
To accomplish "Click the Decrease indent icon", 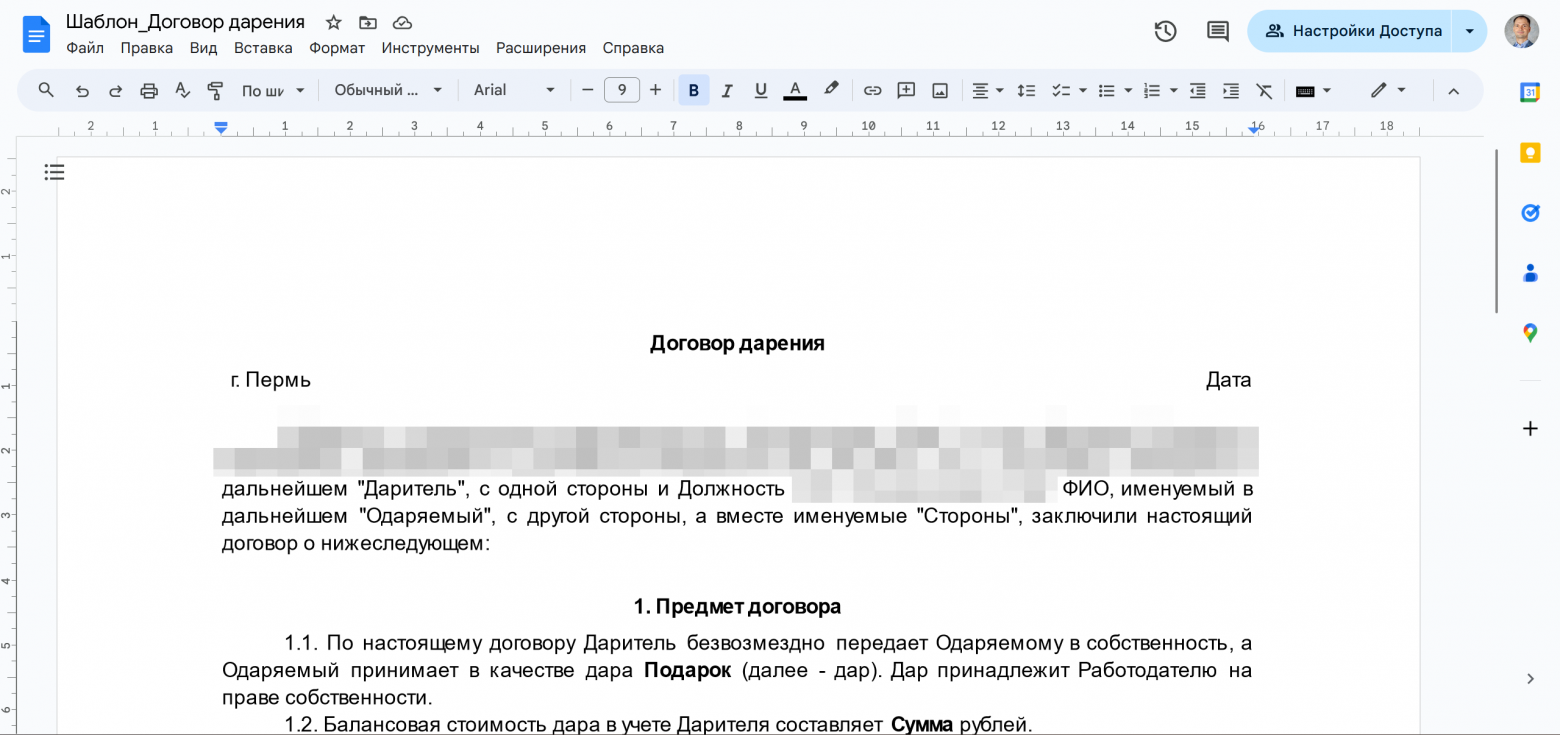I will pyautogui.click(x=1197, y=90).
